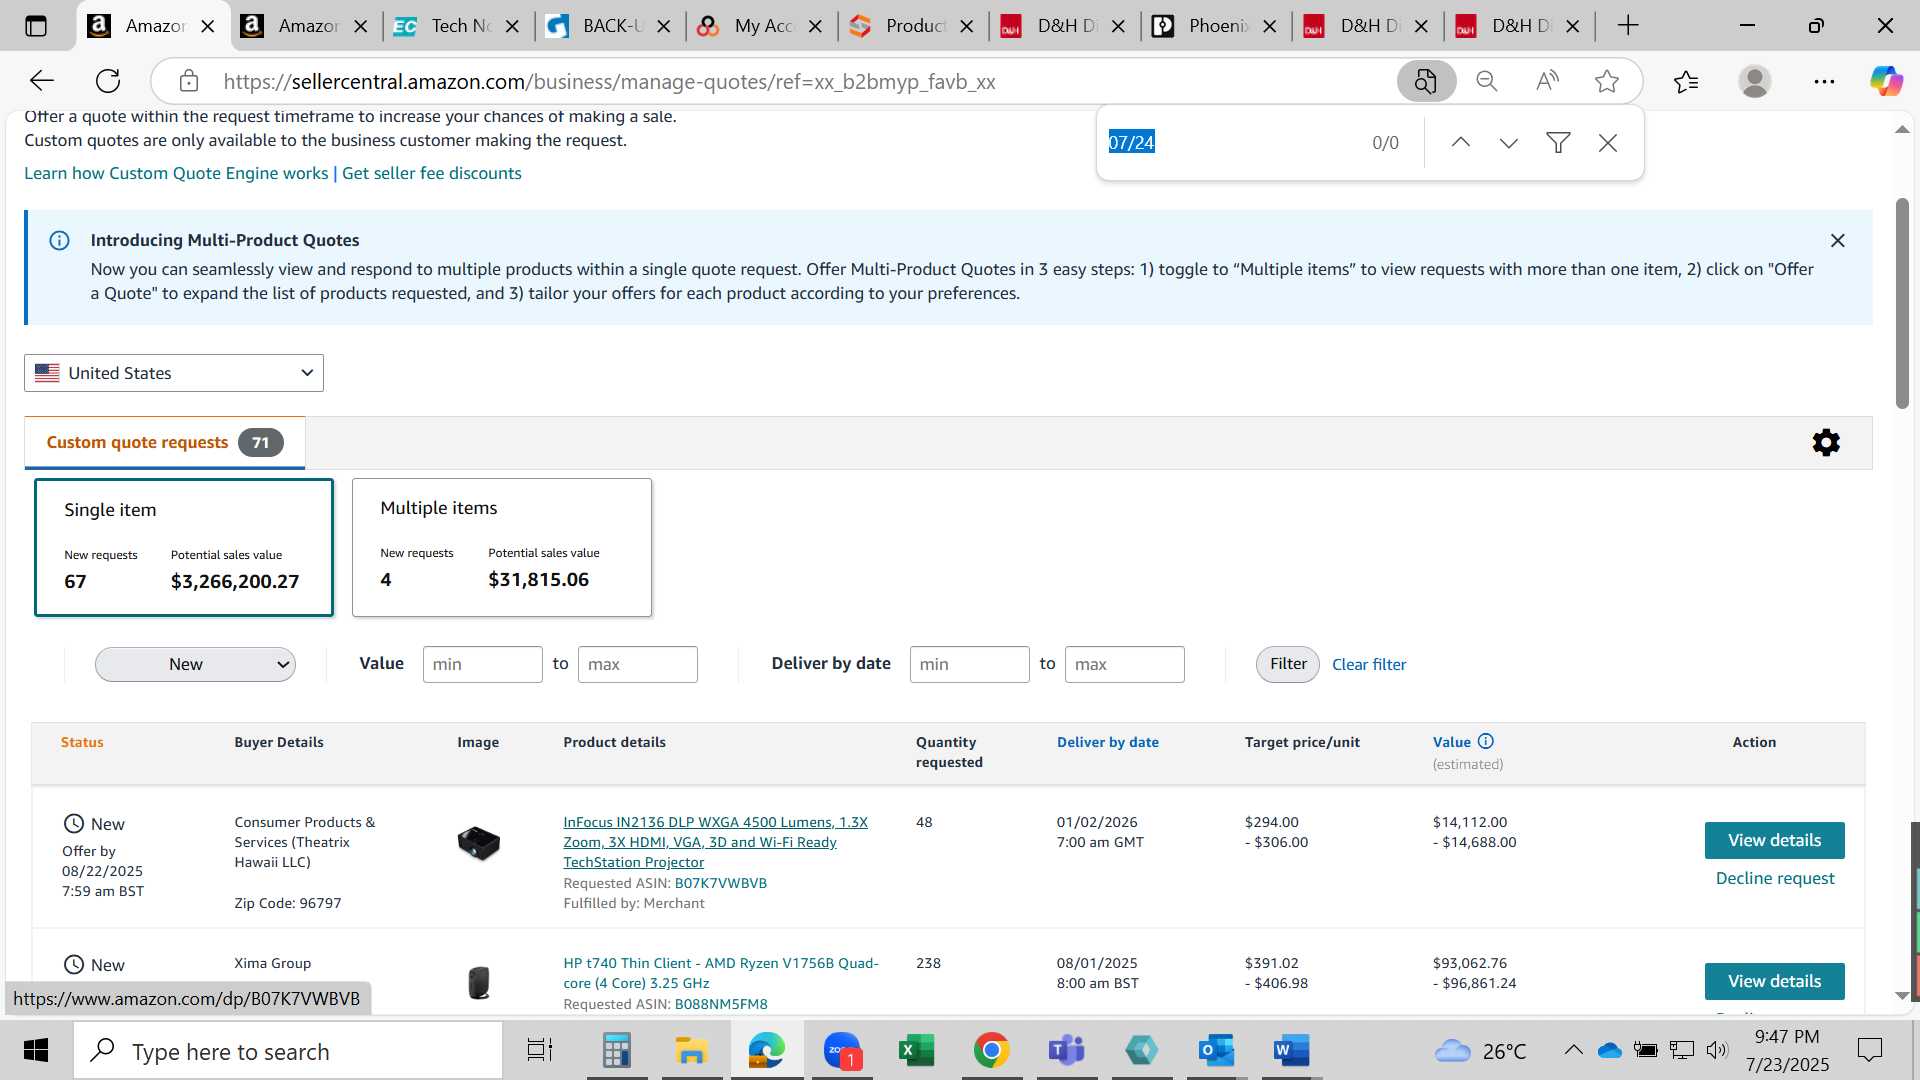The width and height of the screenshot is (1920, 1080).
Task: Click the page vertical scrollbar thumb
Action: tap(1902, 303)
